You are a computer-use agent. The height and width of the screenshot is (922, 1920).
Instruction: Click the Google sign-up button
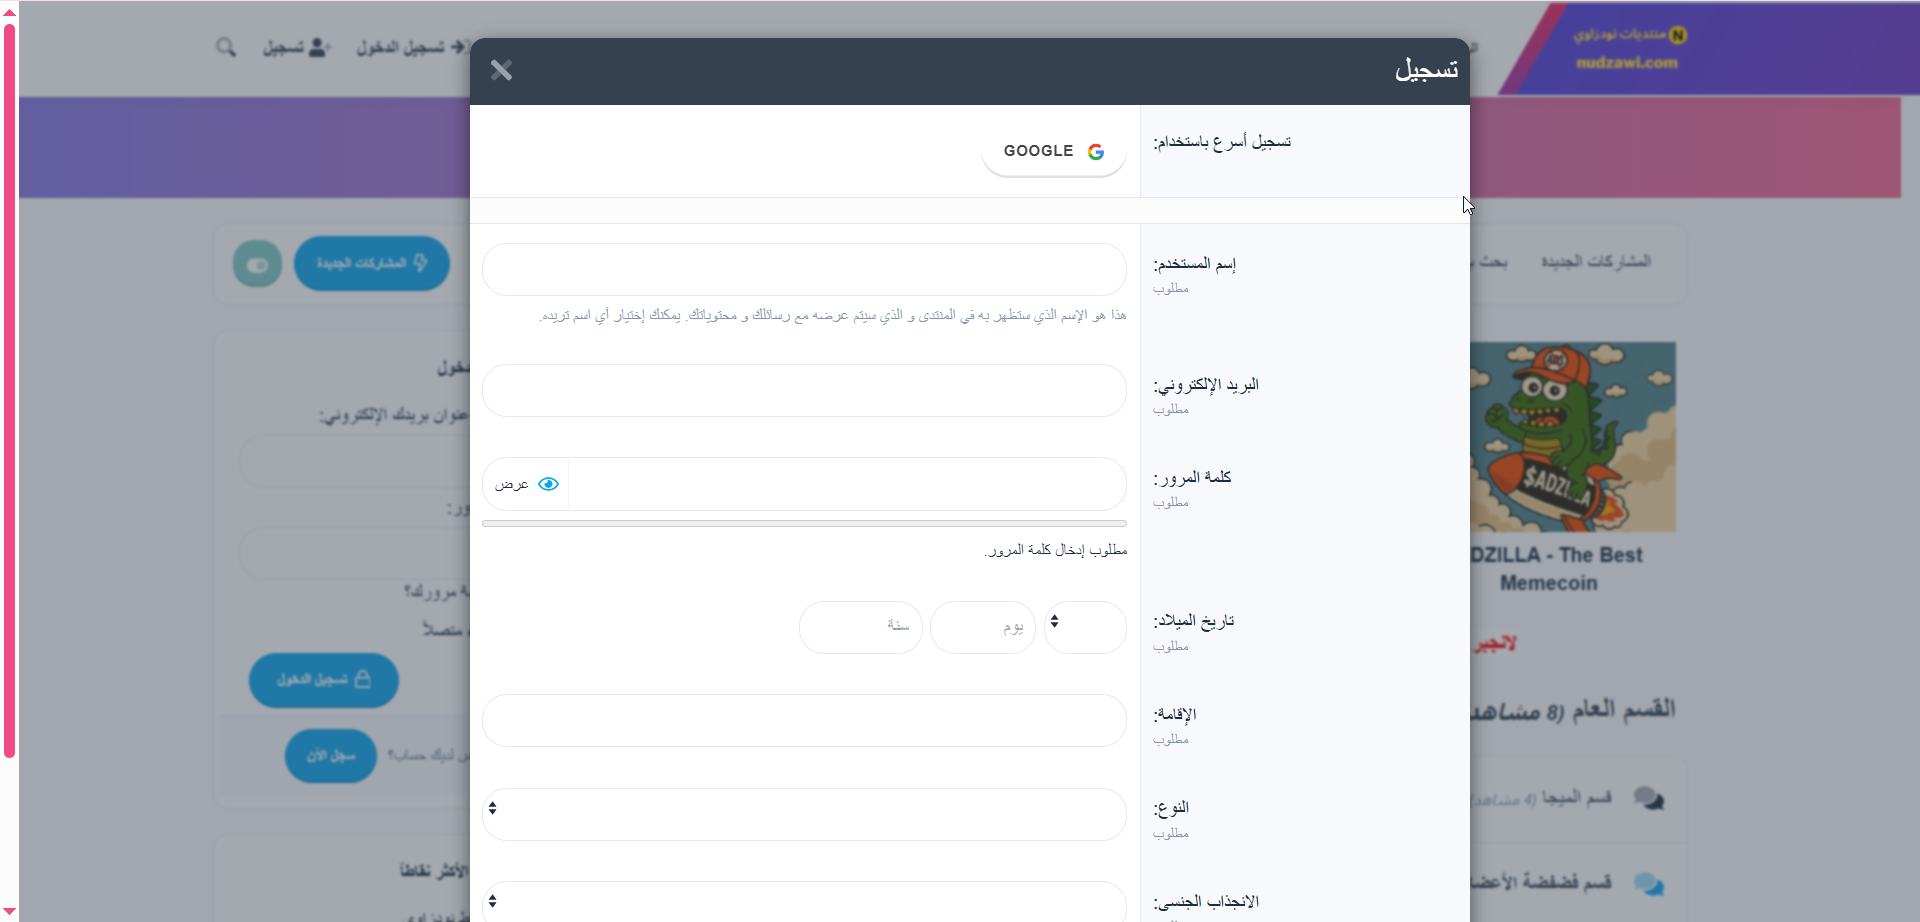1053,152
